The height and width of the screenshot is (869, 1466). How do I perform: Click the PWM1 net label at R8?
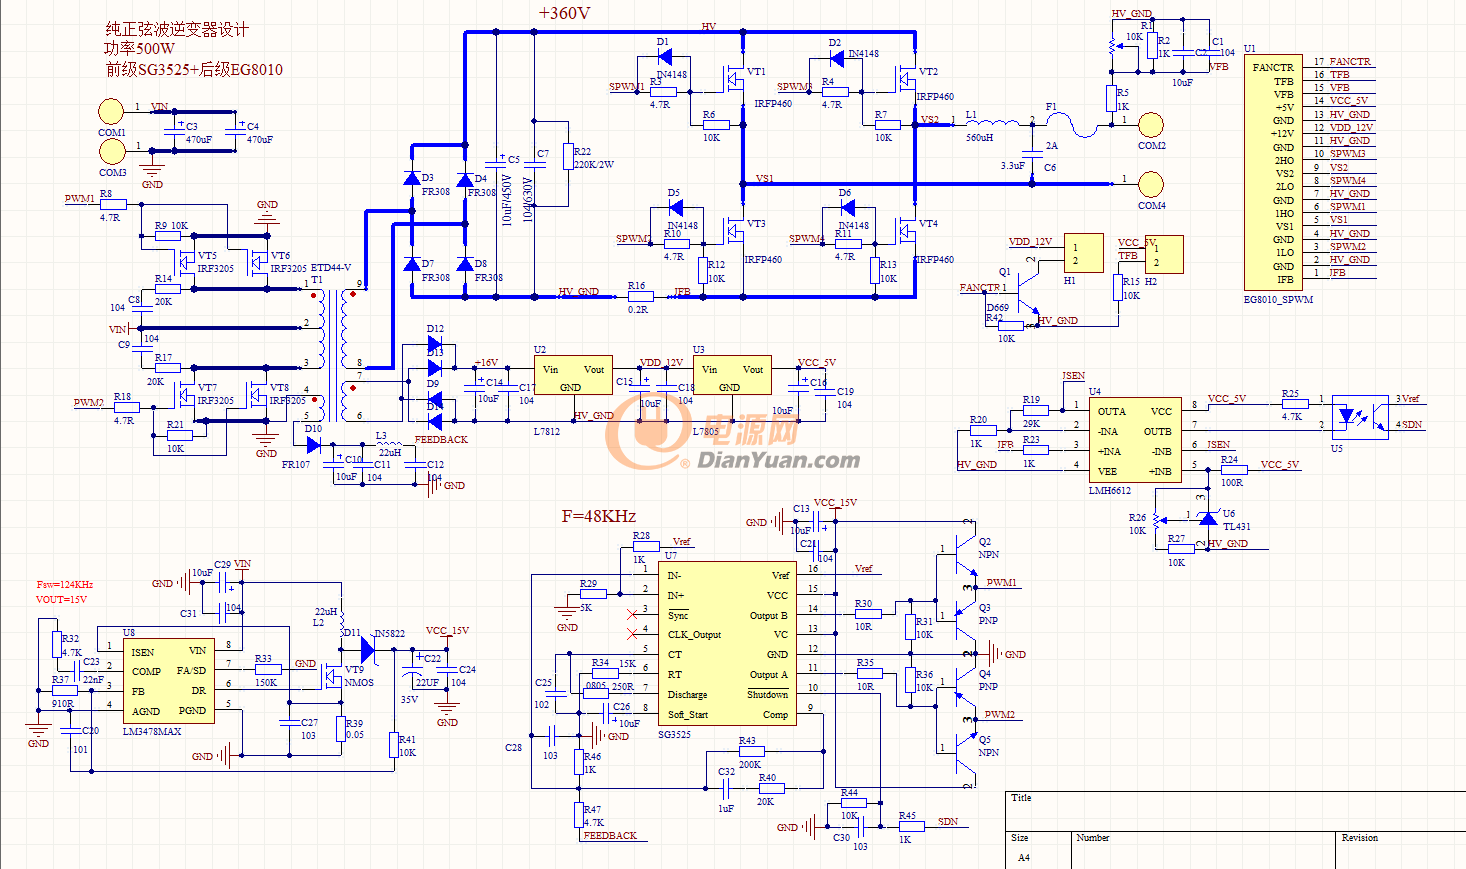click(80, 199)
